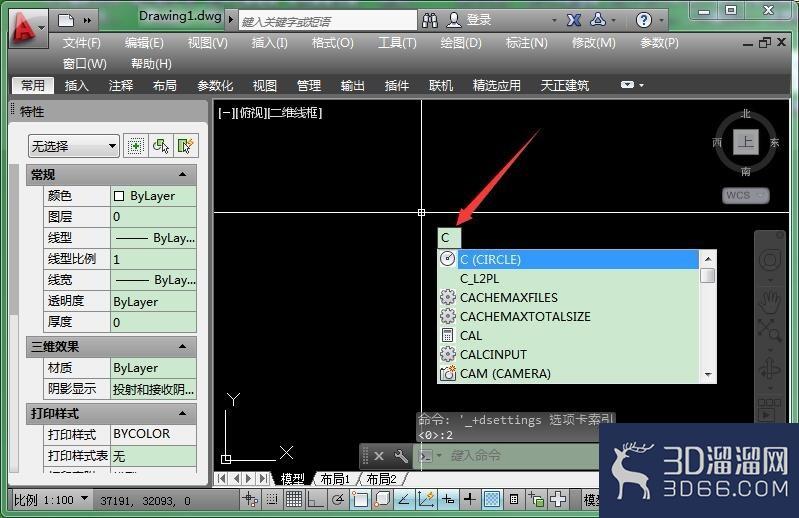This screenshot has height=518, width=799.
Task: Switch to the 天正建筑 ribbon tab
Action: click(565, 86)
